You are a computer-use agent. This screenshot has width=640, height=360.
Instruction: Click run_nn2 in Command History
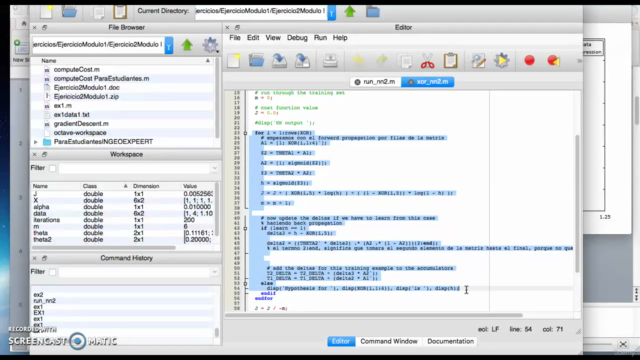[44, 301]
